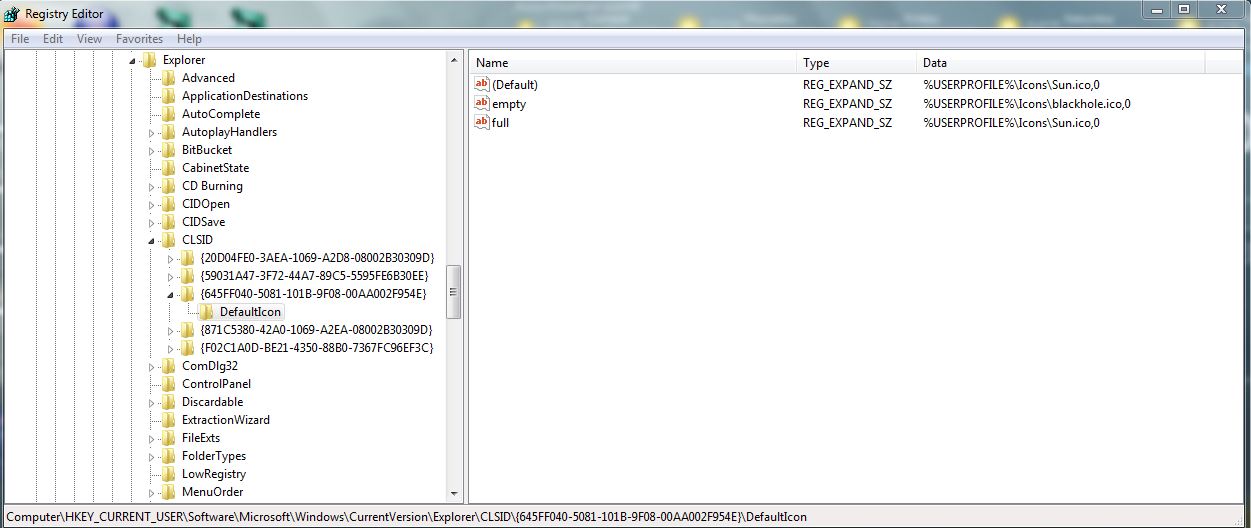
Task: Click the Explorer folder icon
Action: tap(150, 60)
